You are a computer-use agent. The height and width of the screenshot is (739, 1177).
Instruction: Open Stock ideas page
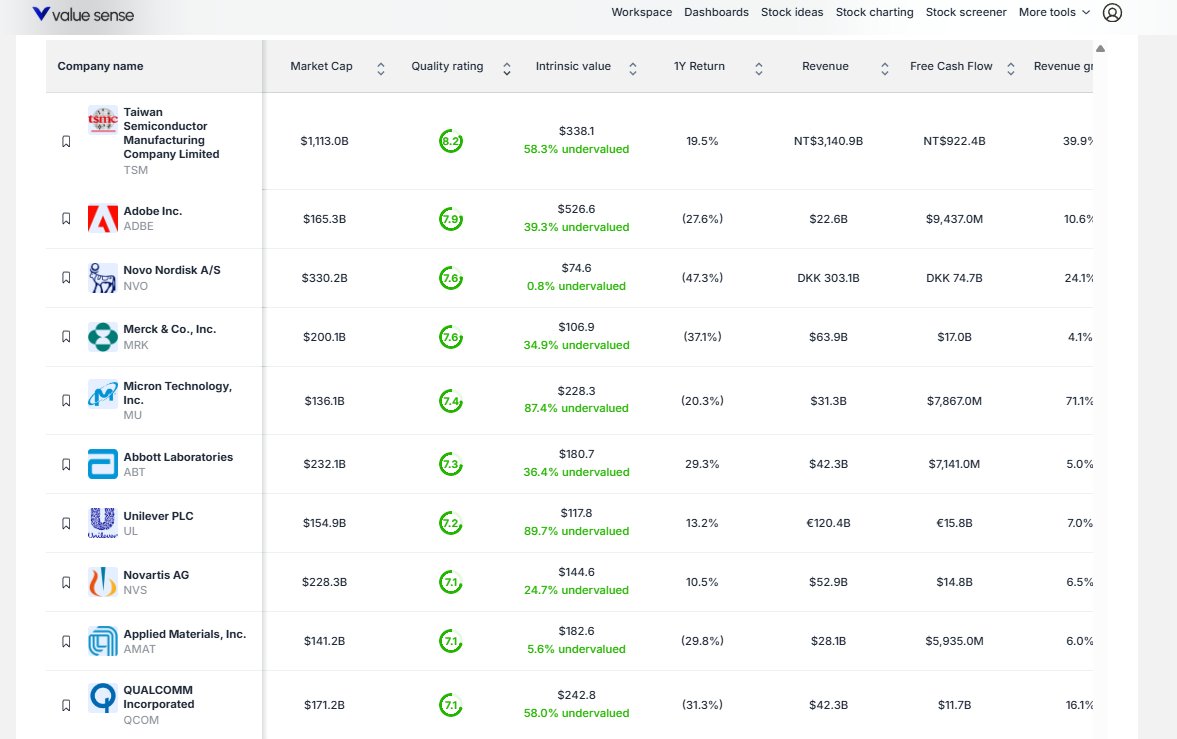pyautogui.click(x=792, y=12)
